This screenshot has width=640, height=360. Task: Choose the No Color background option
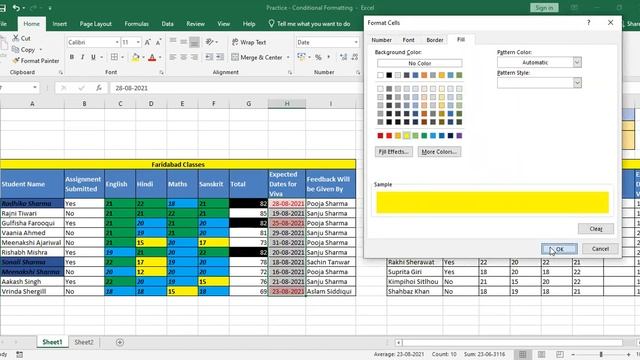(x=420, y=63)
